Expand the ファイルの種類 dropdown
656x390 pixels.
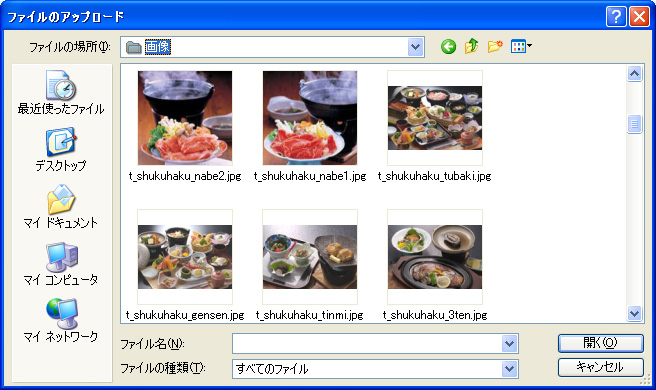pos(509,369)
